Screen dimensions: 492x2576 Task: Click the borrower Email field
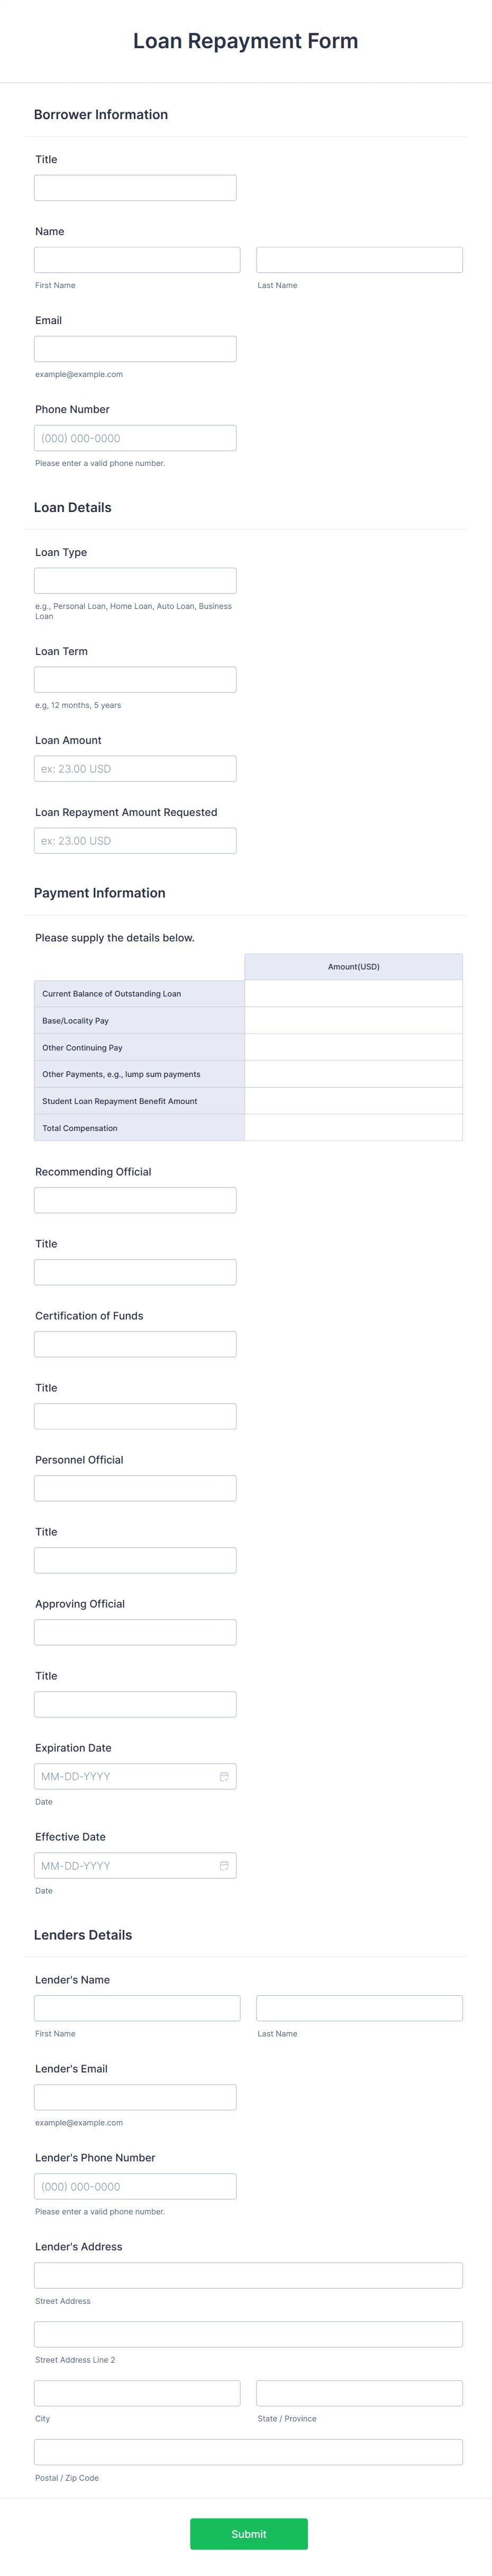coord(134,348)
